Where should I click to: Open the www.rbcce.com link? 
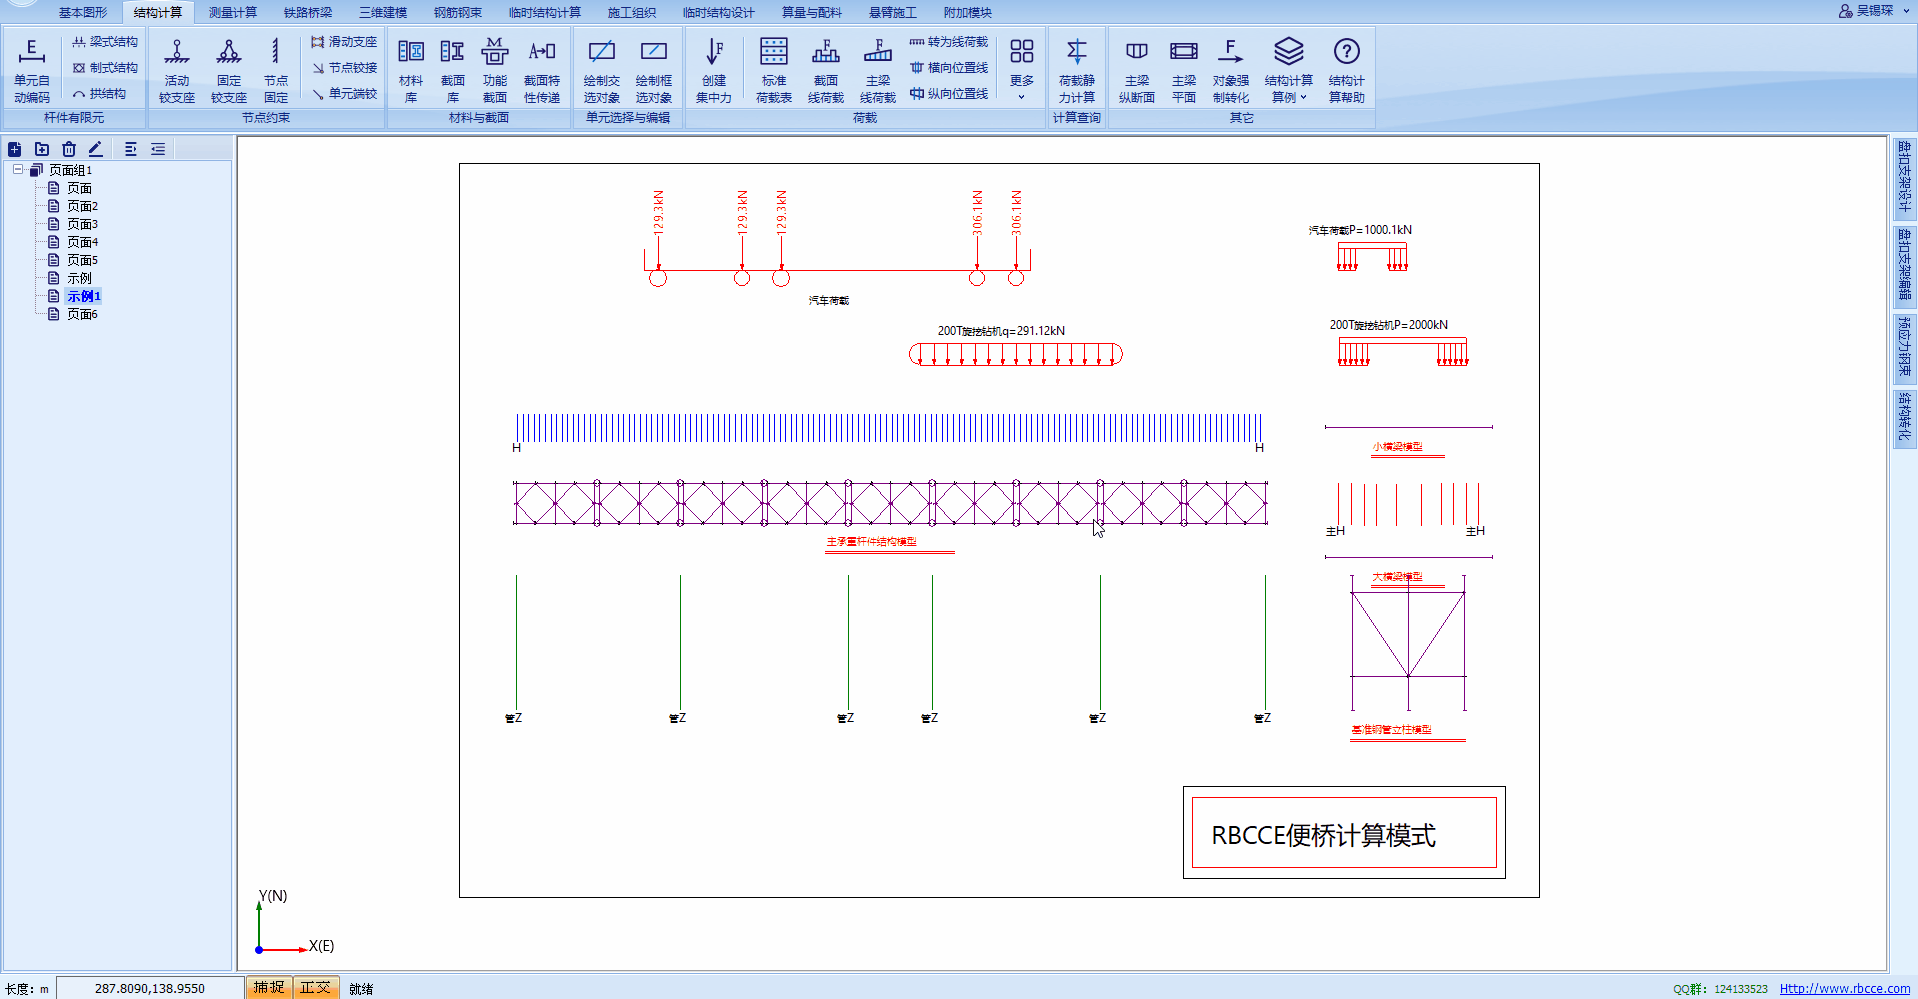pyautogui.click(x=1844, y=989)
